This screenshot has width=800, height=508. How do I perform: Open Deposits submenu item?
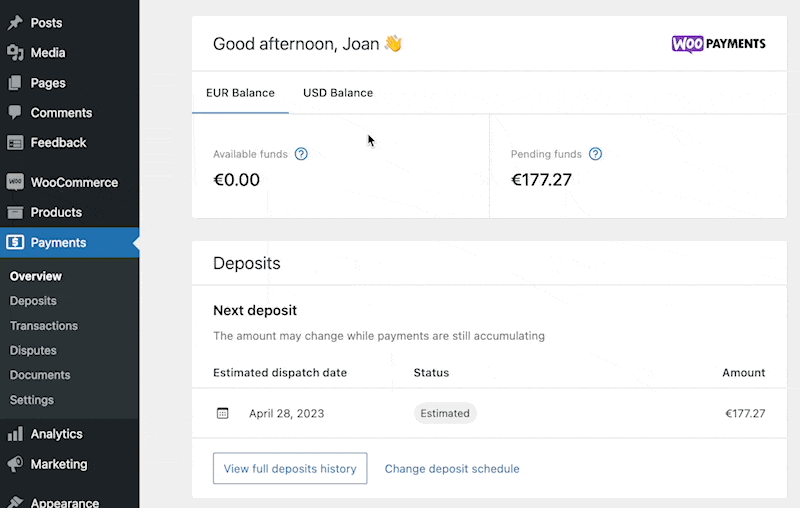(33, 301)
